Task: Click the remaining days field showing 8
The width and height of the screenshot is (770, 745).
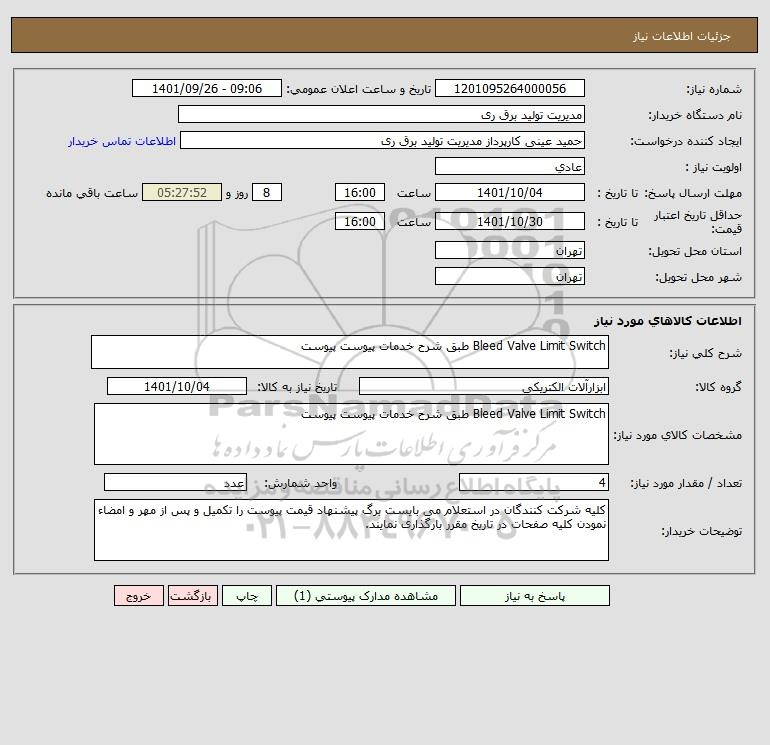Action: point(267,193)
